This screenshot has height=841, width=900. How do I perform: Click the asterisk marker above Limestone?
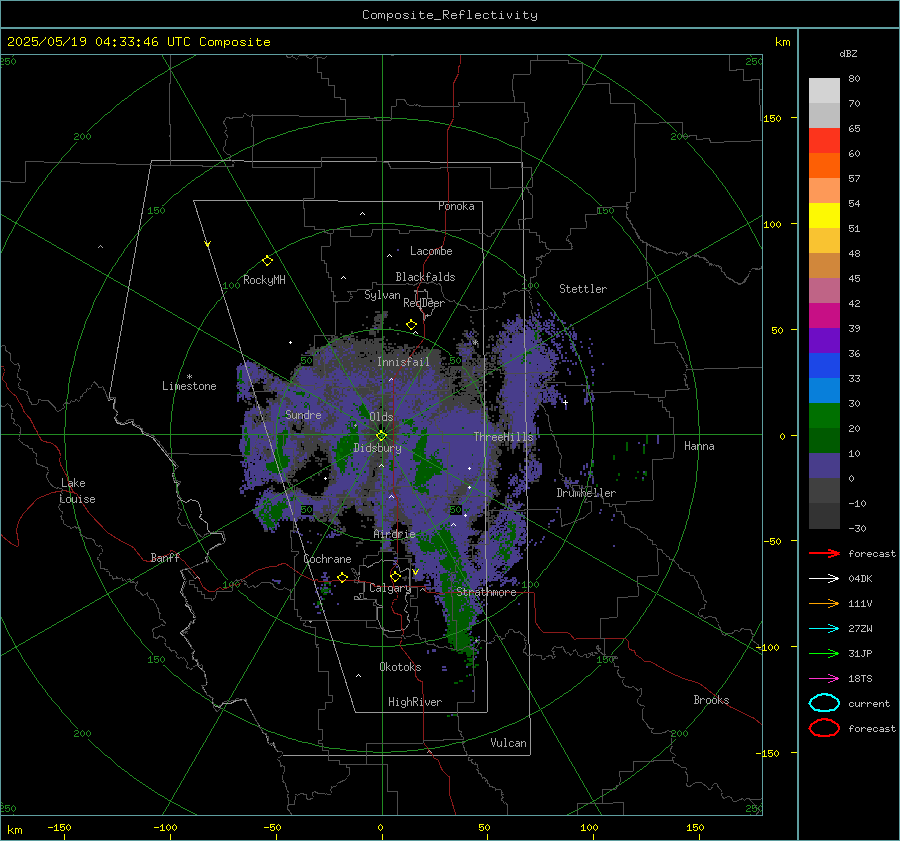coord(189,377)
